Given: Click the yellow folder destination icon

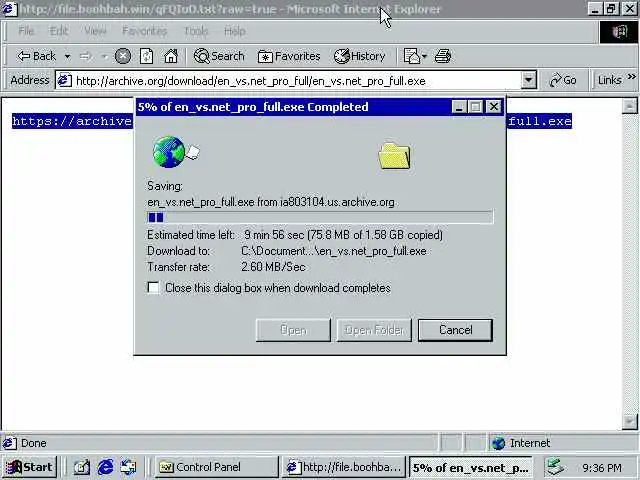Looking at the screenshot, I should pos(394,156).
